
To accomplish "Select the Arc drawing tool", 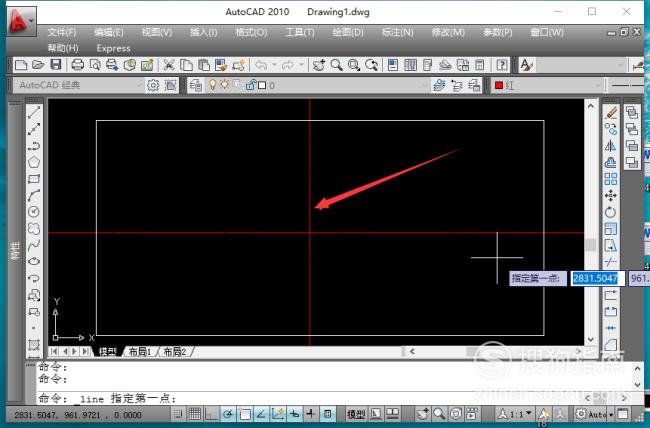I will click(34, 195).
